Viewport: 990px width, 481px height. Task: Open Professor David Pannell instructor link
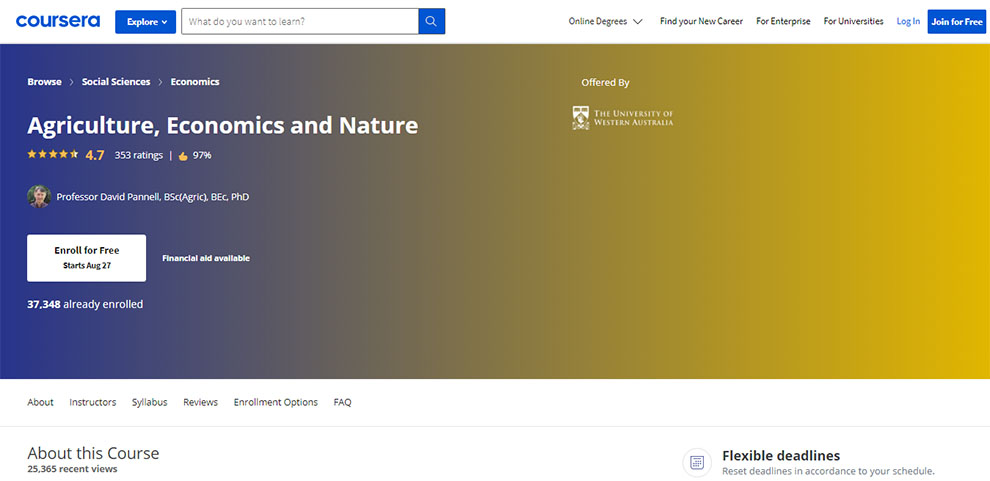153,197
